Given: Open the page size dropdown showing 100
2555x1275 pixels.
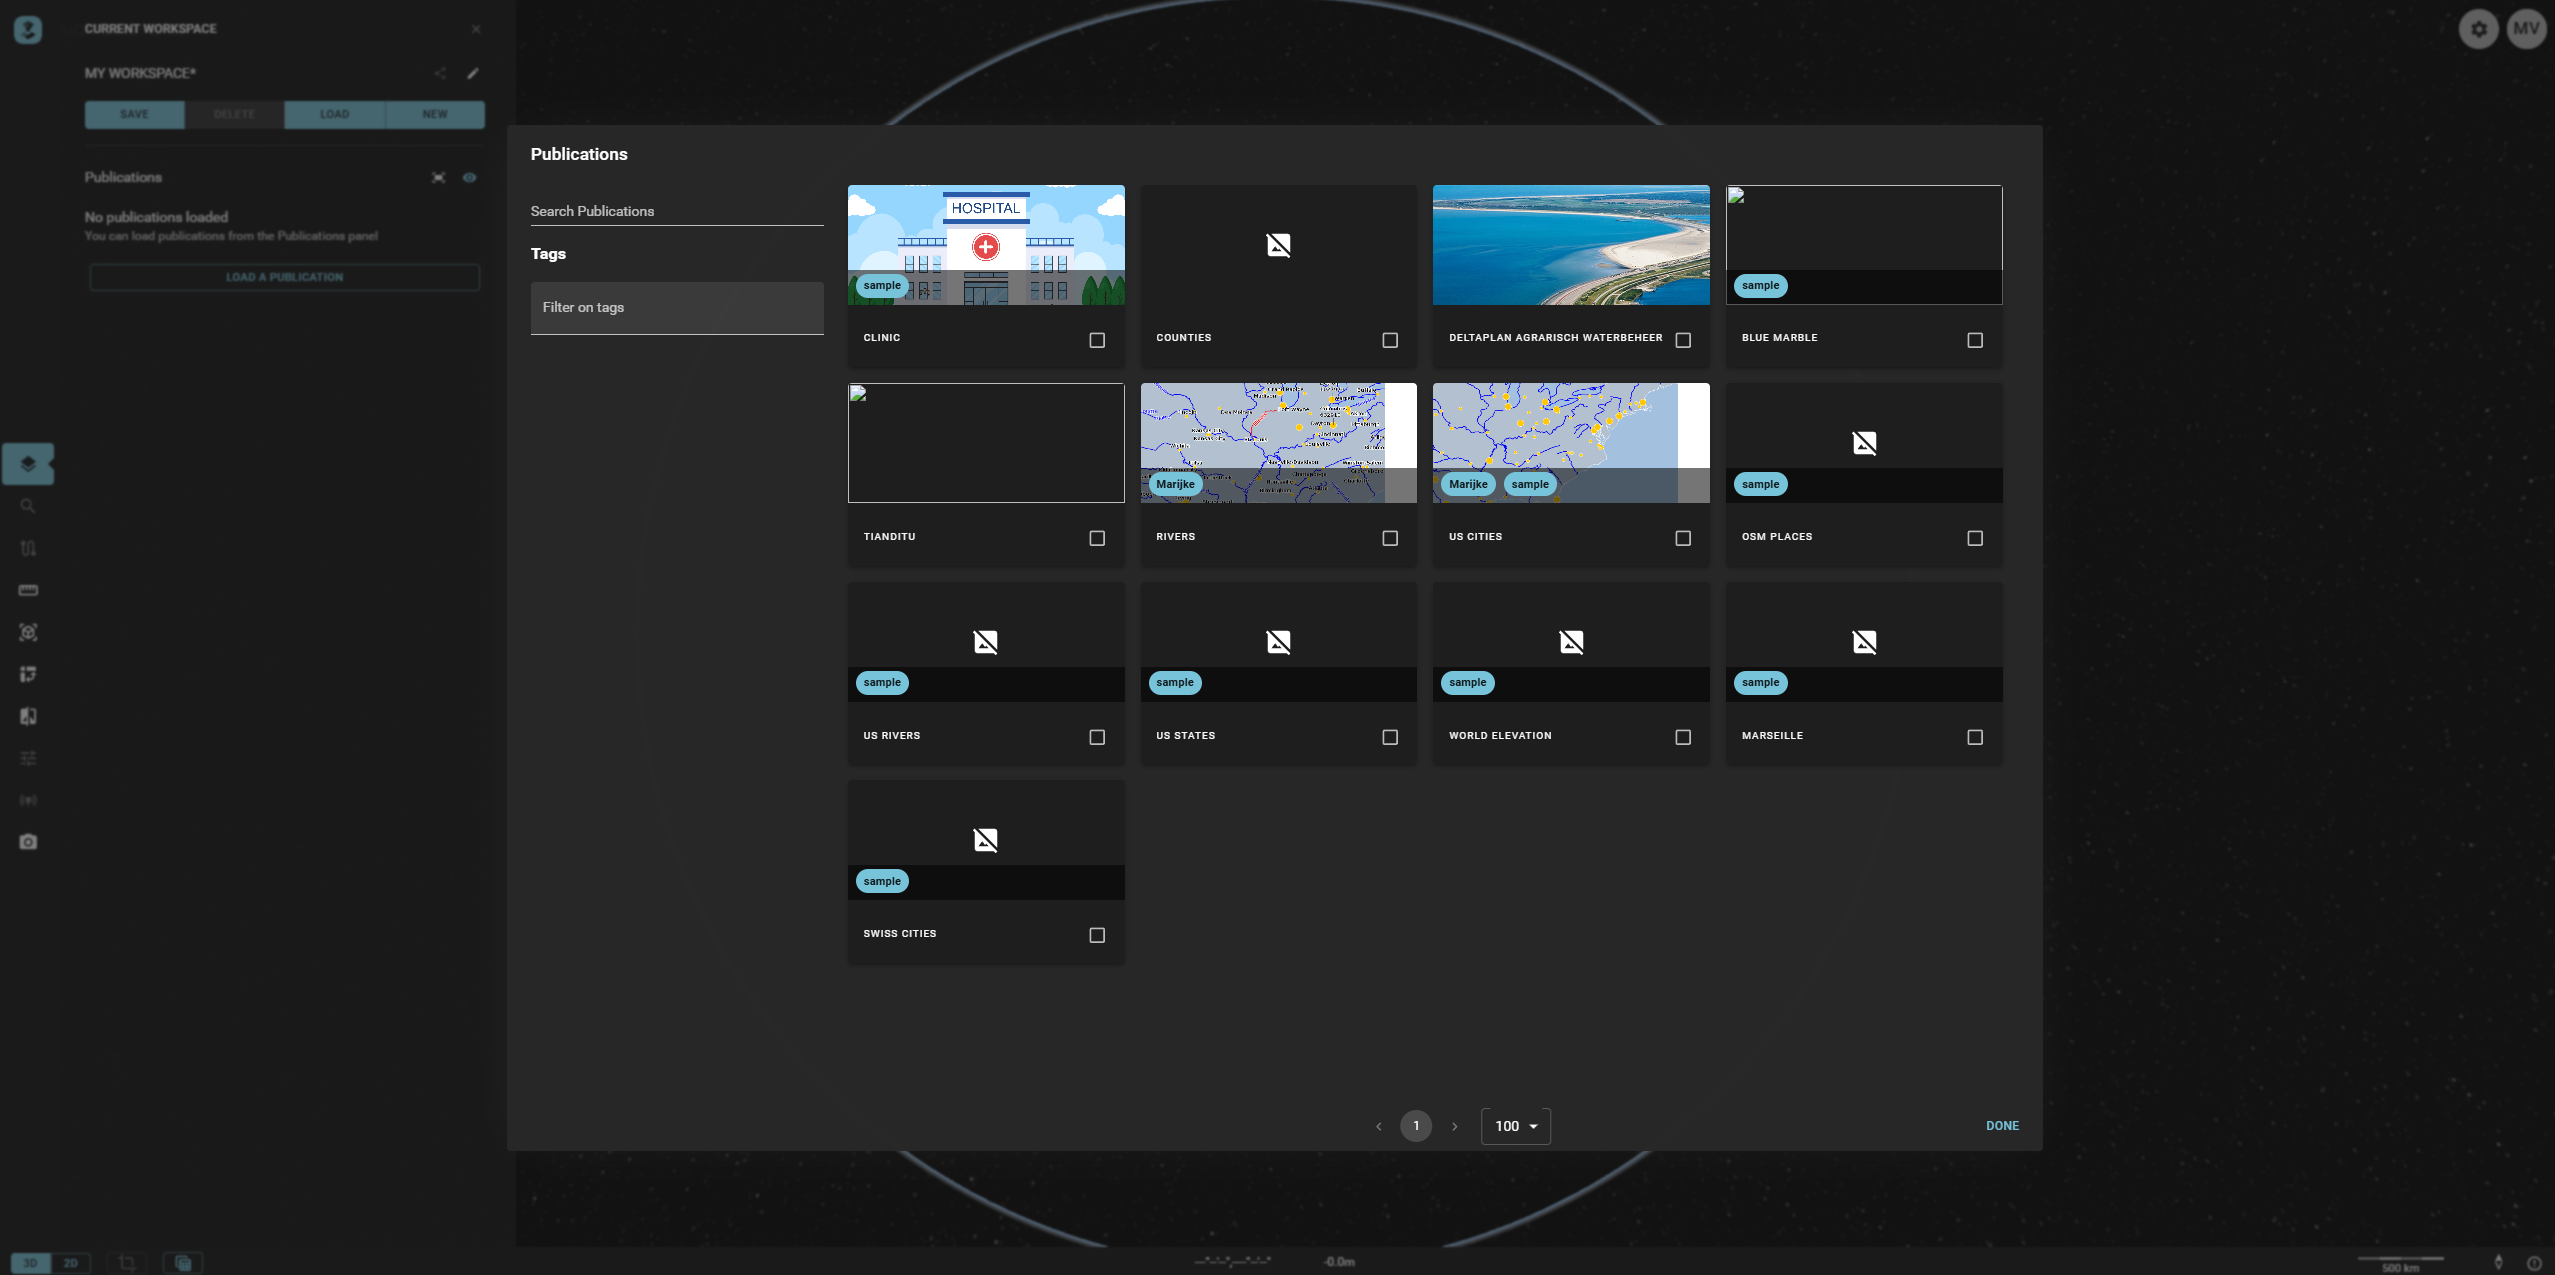Looking at the screenshot, I should point(1514,1125).
